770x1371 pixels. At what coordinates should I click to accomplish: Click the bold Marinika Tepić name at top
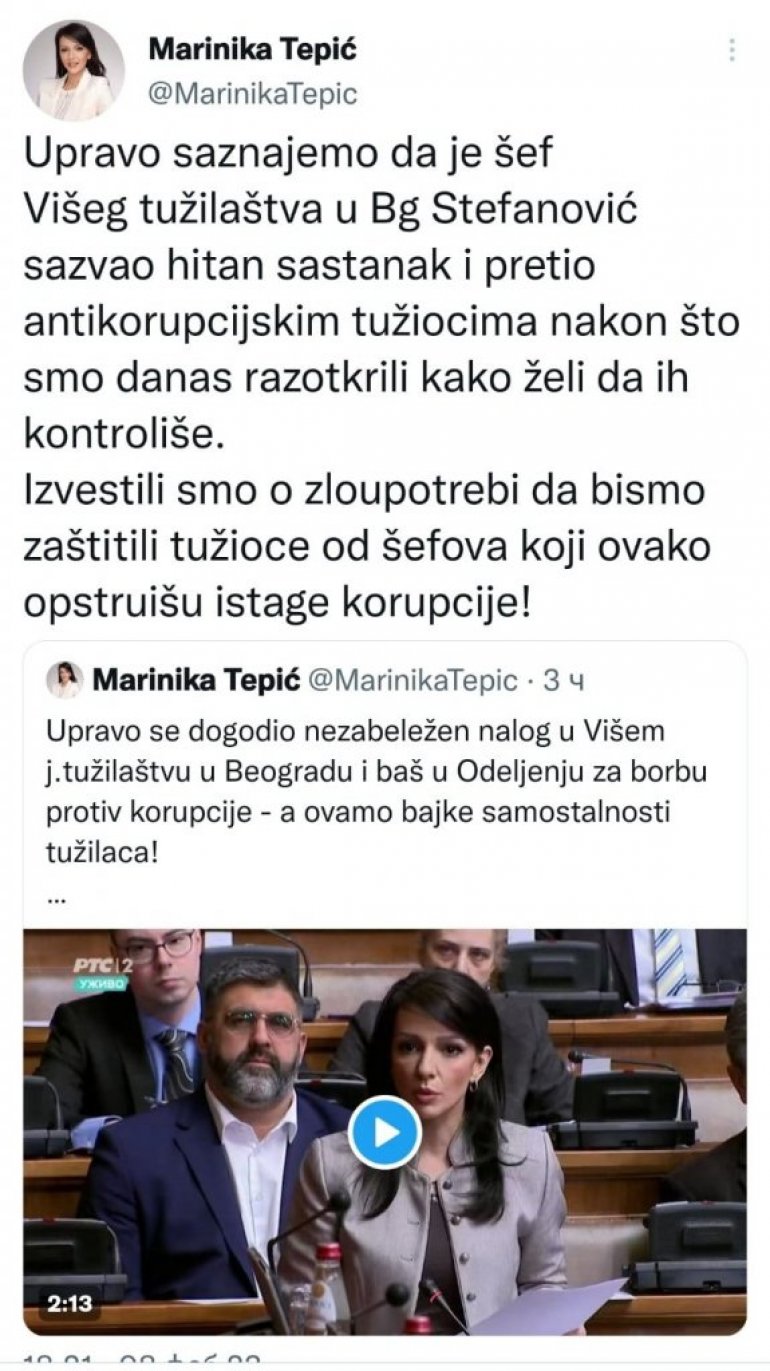pos(252,48)
